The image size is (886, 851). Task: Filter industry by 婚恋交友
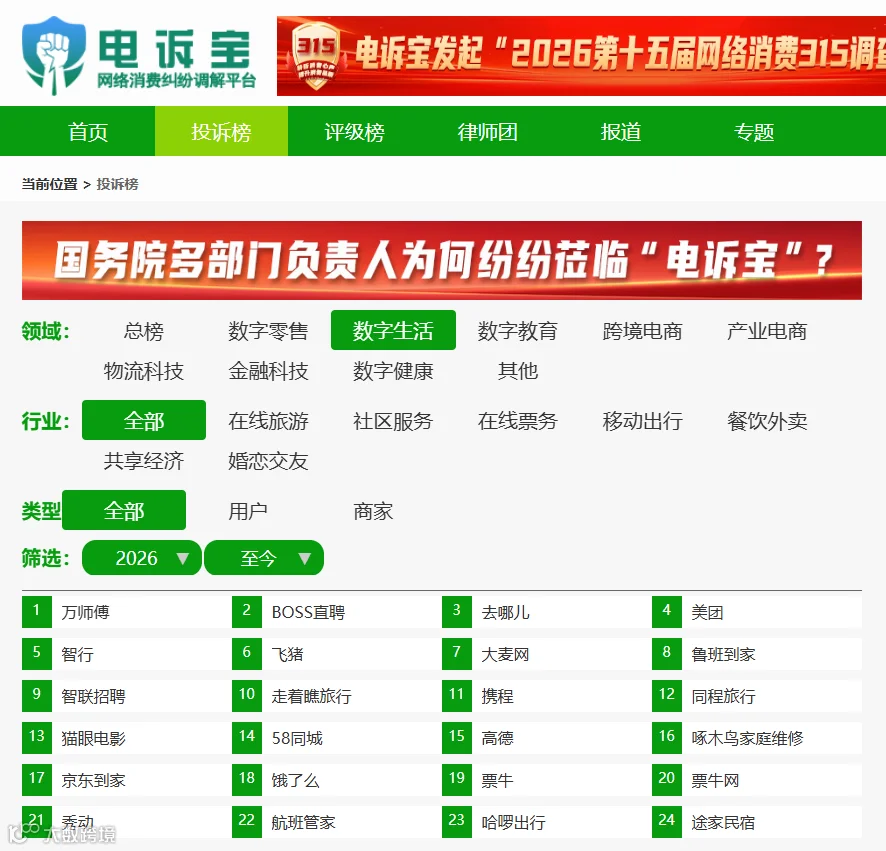coord(268,461)
